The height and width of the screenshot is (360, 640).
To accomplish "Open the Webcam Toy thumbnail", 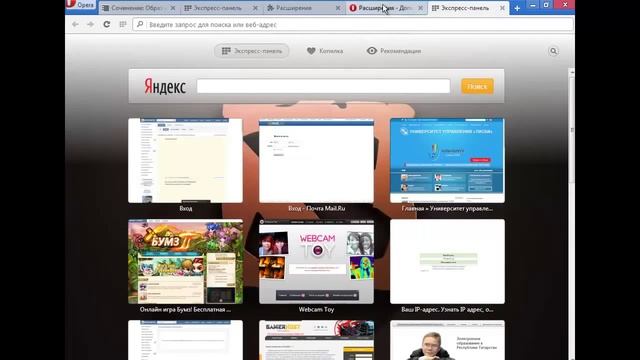I will tap(316, 261).
